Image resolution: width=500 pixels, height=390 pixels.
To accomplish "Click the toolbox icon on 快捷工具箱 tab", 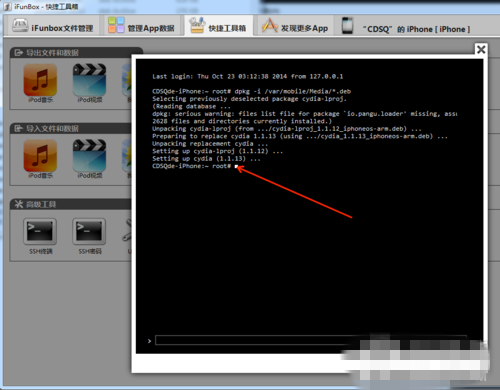I will point(196,25).
